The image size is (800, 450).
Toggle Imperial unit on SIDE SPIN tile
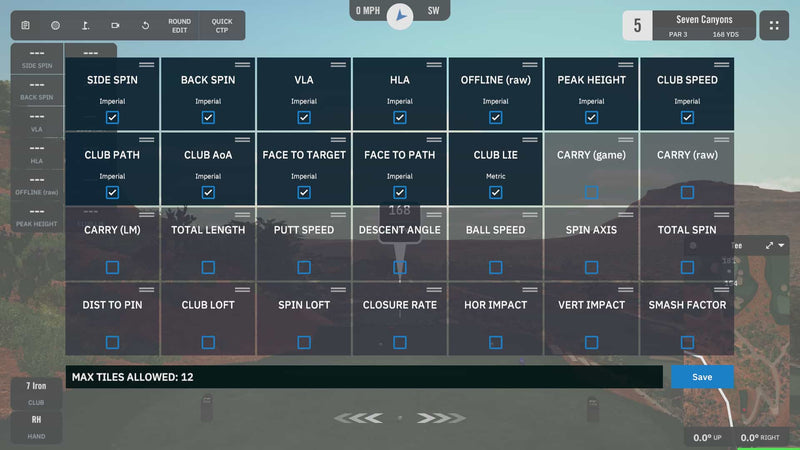112,102
